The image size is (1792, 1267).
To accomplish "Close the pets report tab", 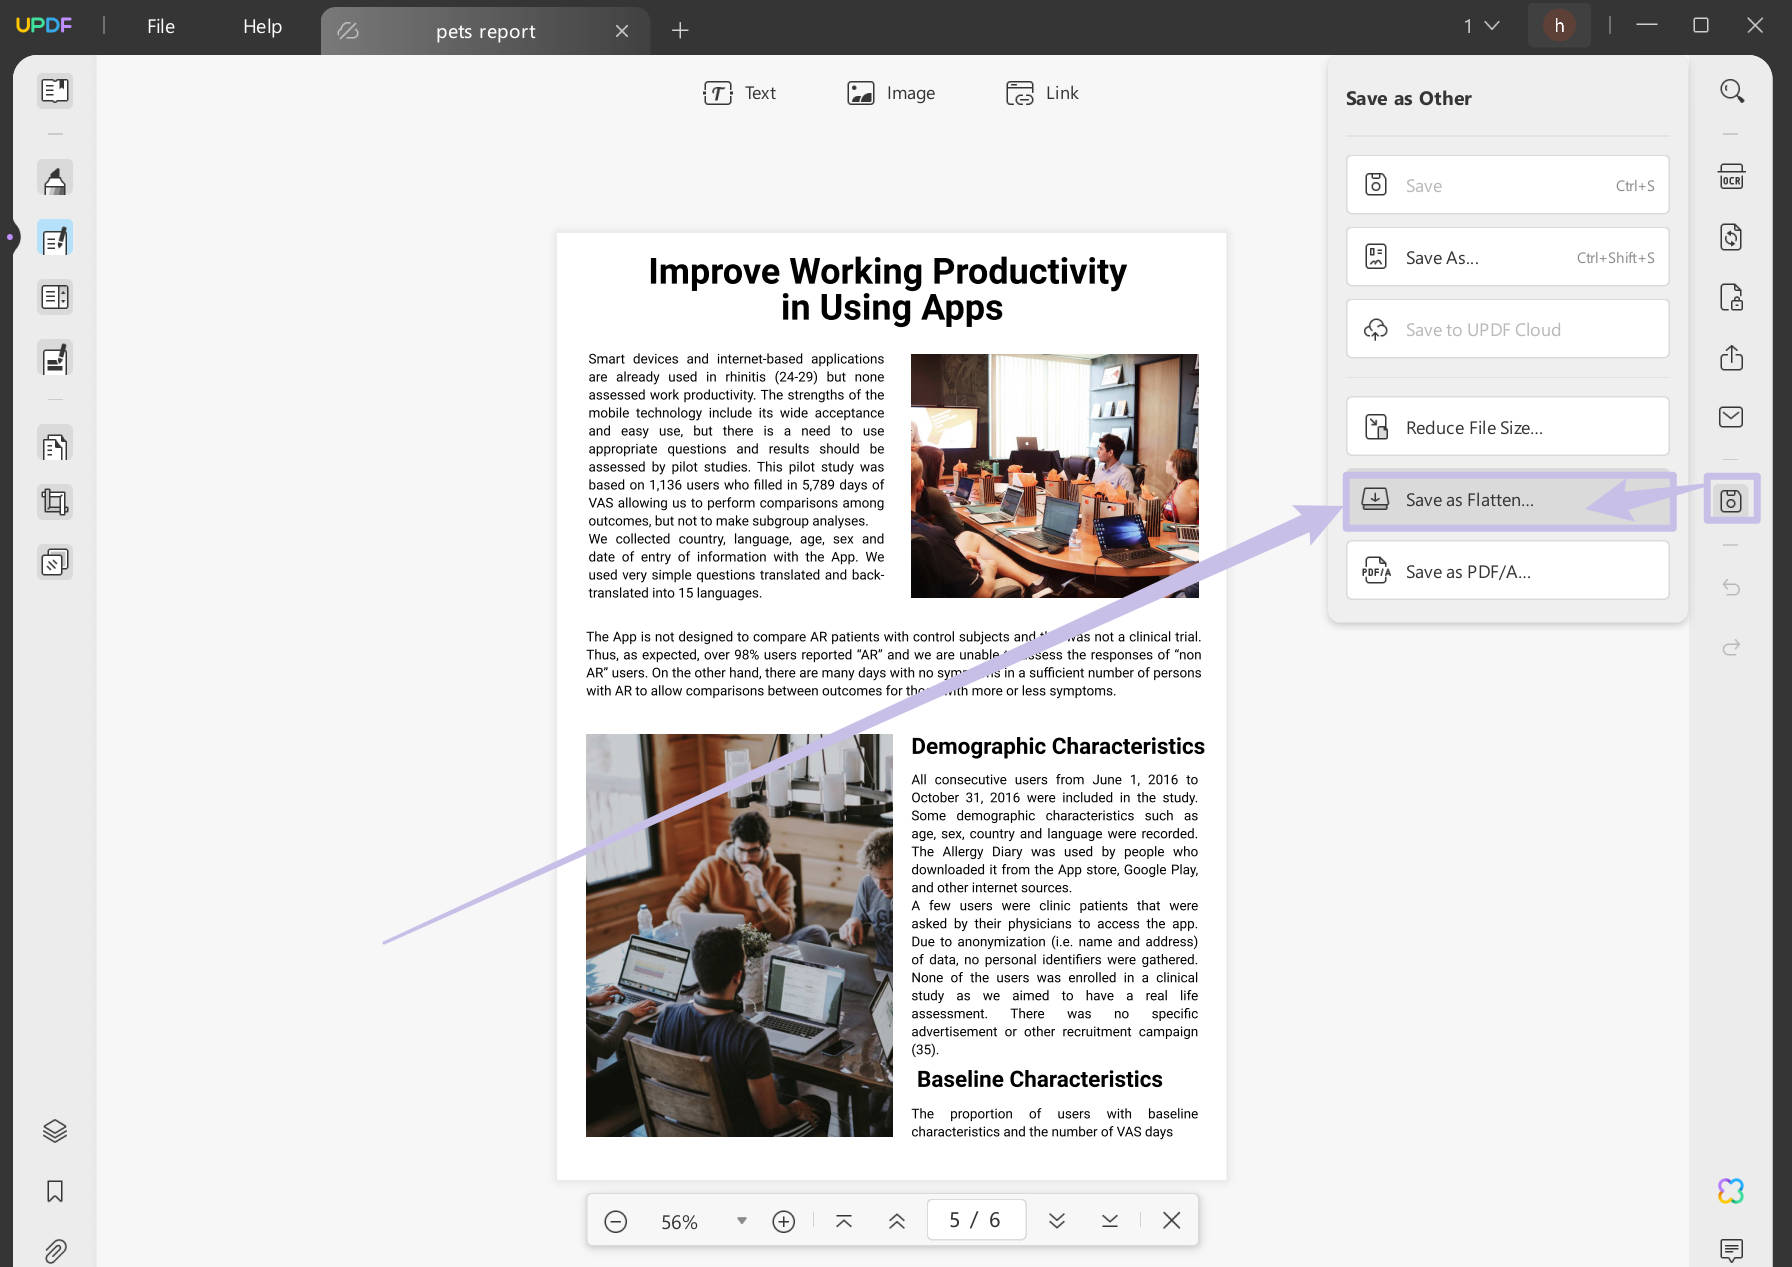I will (622, 31).
